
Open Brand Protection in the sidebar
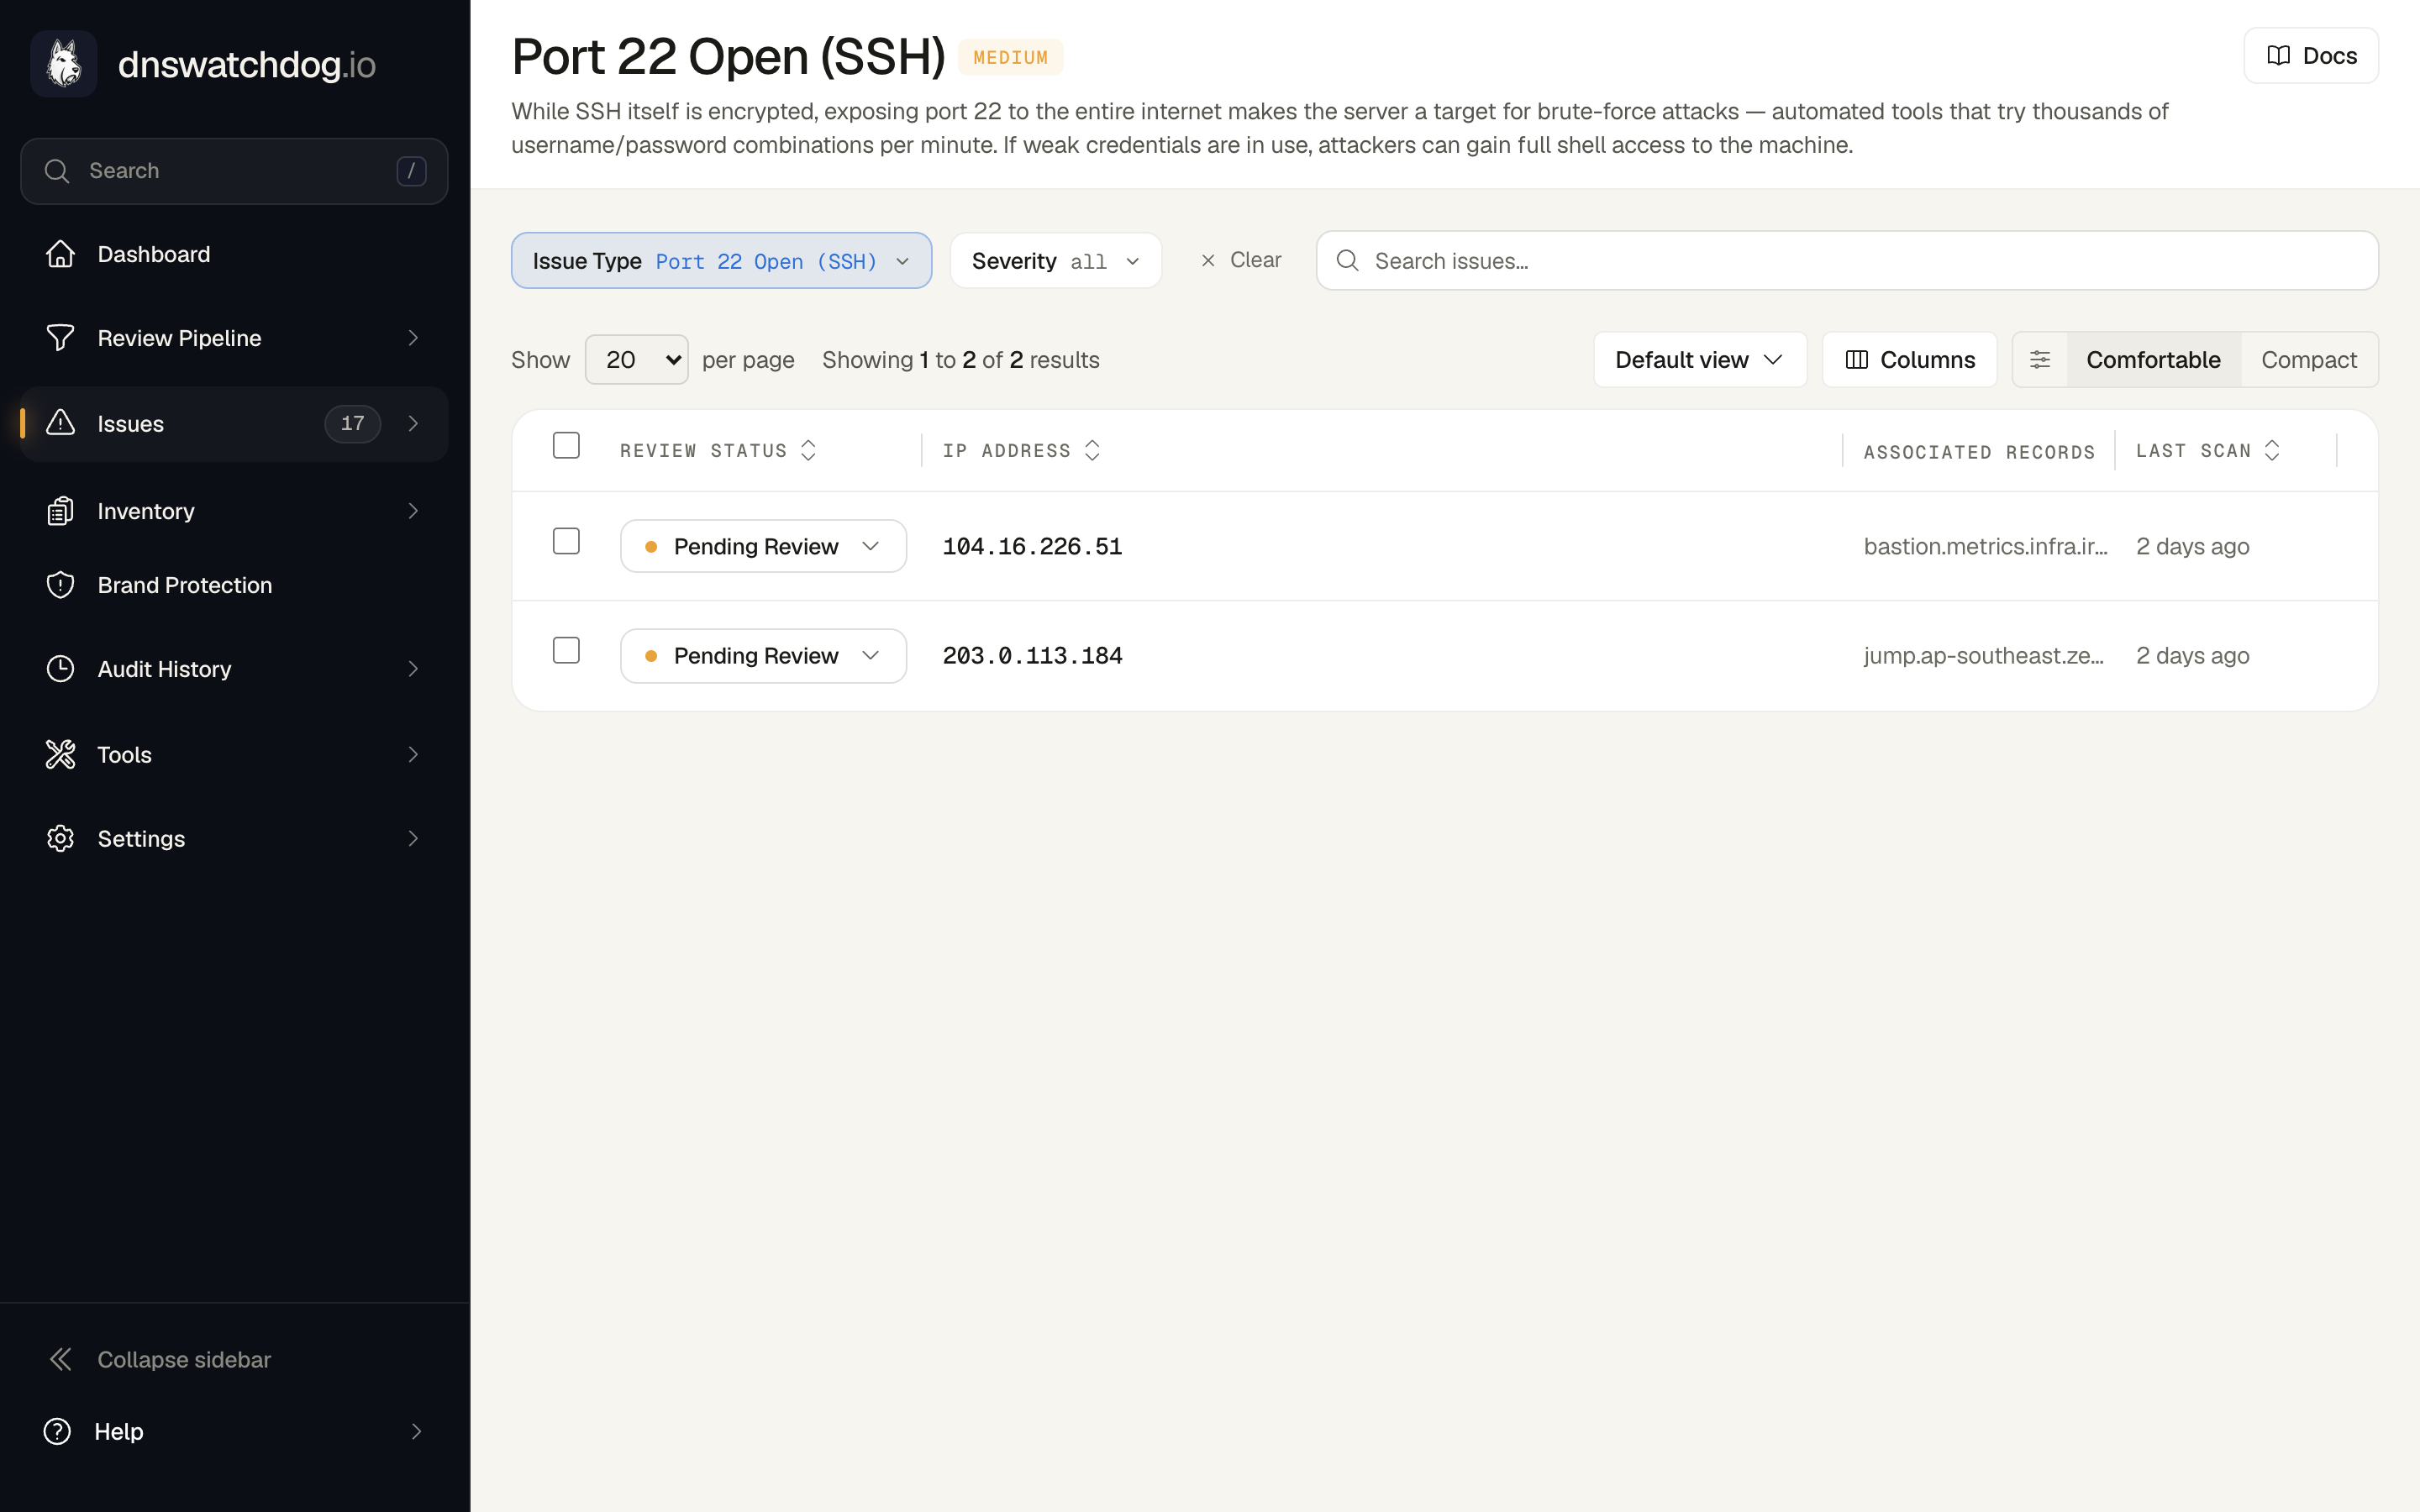pos(234,585)
